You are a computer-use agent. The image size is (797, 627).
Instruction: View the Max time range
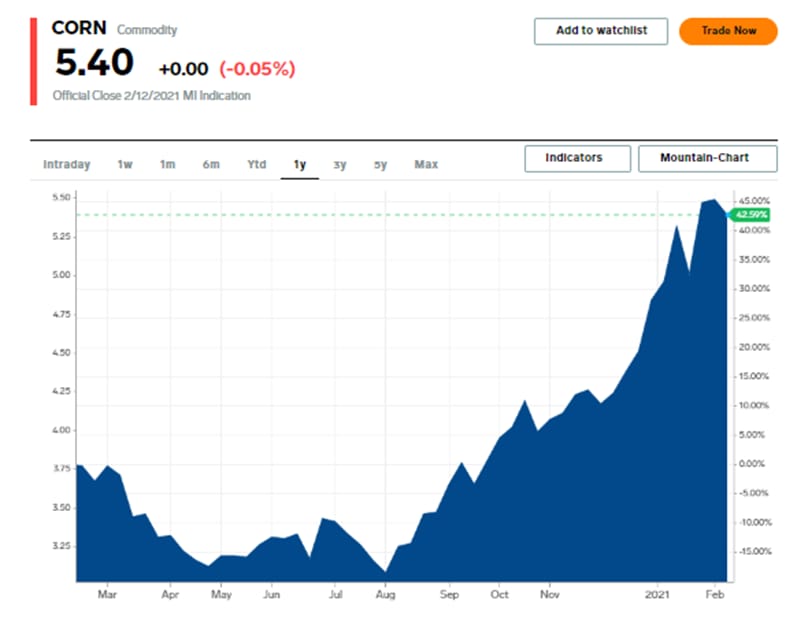pos(426,165)
